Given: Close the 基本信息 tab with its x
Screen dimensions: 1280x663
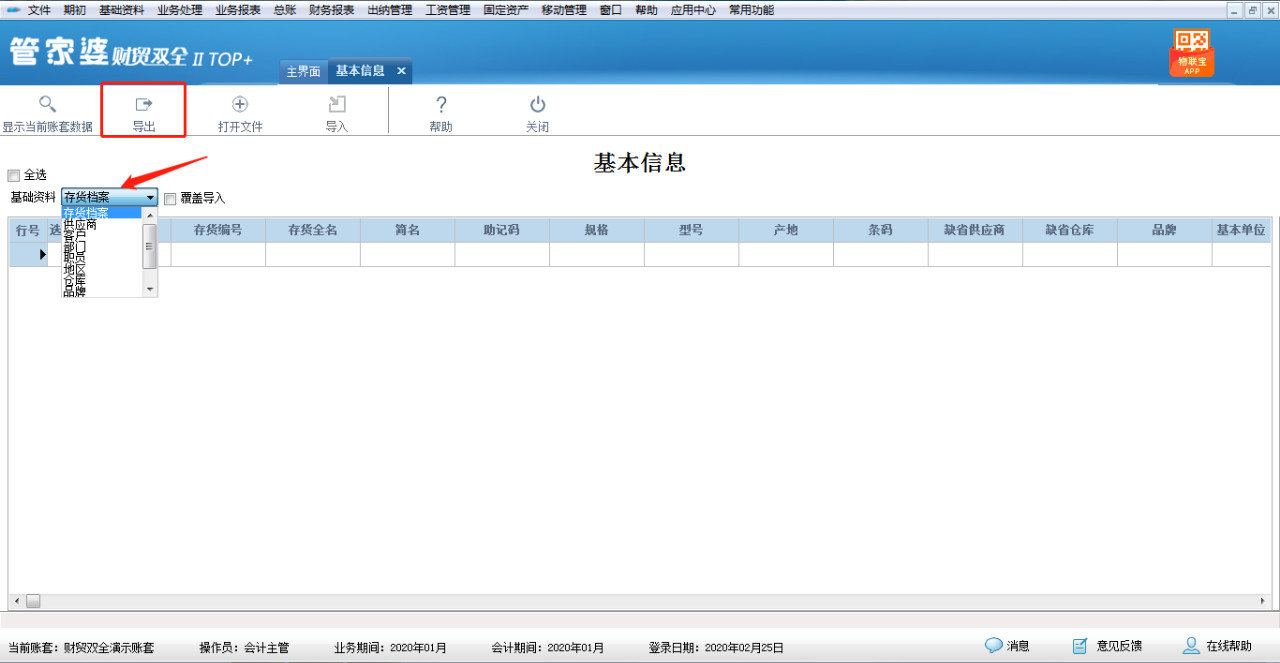Looking at the screenshot, I should [x=401, y=71].
